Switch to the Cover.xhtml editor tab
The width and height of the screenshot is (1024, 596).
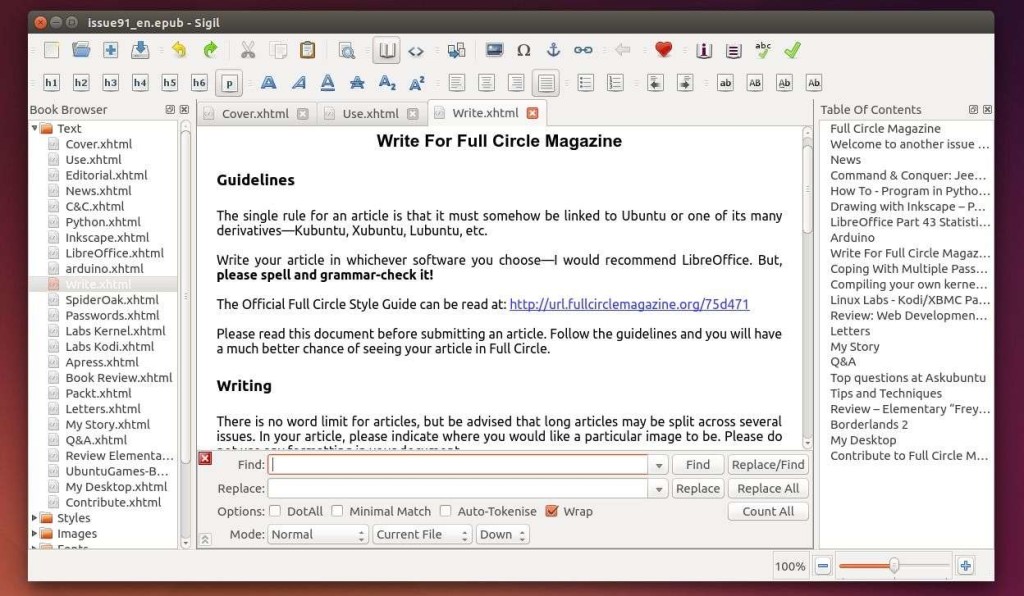pos(255,114)
